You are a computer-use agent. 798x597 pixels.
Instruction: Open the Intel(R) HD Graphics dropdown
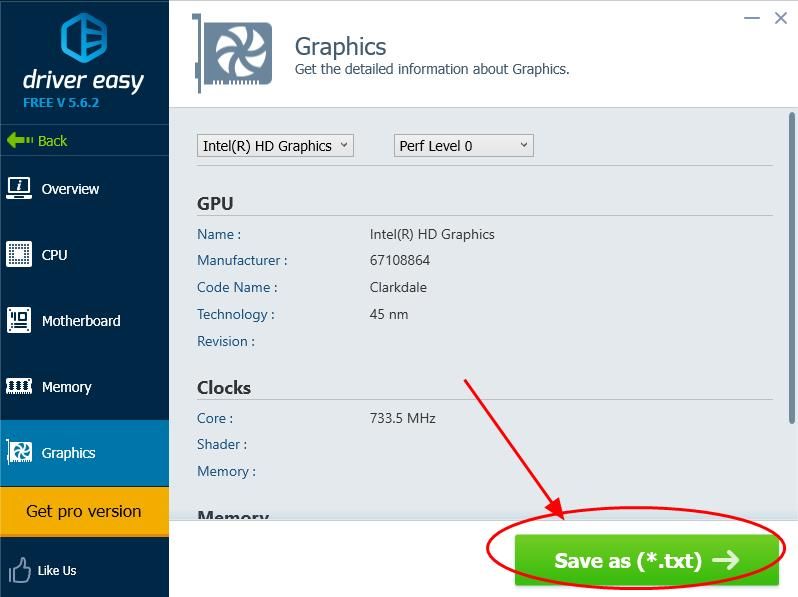tap(275, 146)
